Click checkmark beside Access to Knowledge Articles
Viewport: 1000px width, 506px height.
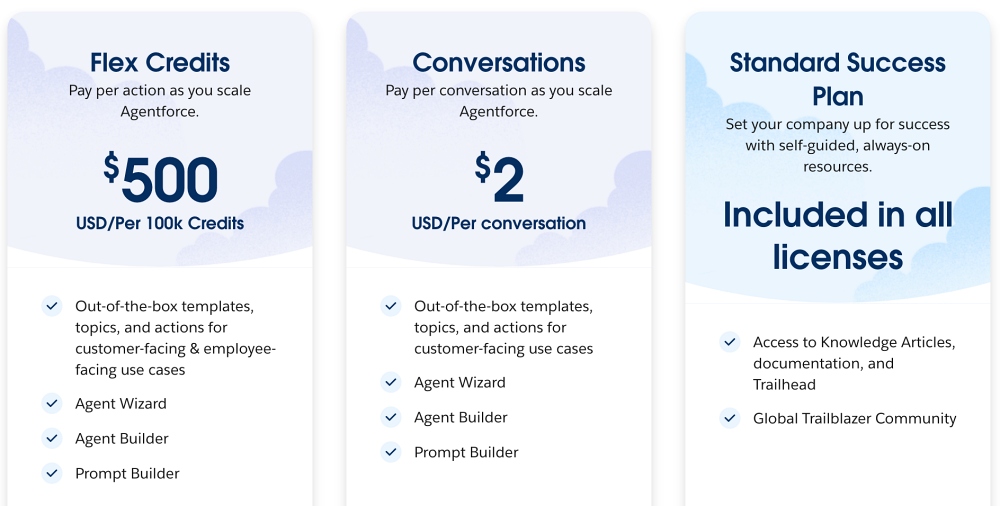(730, 342)
